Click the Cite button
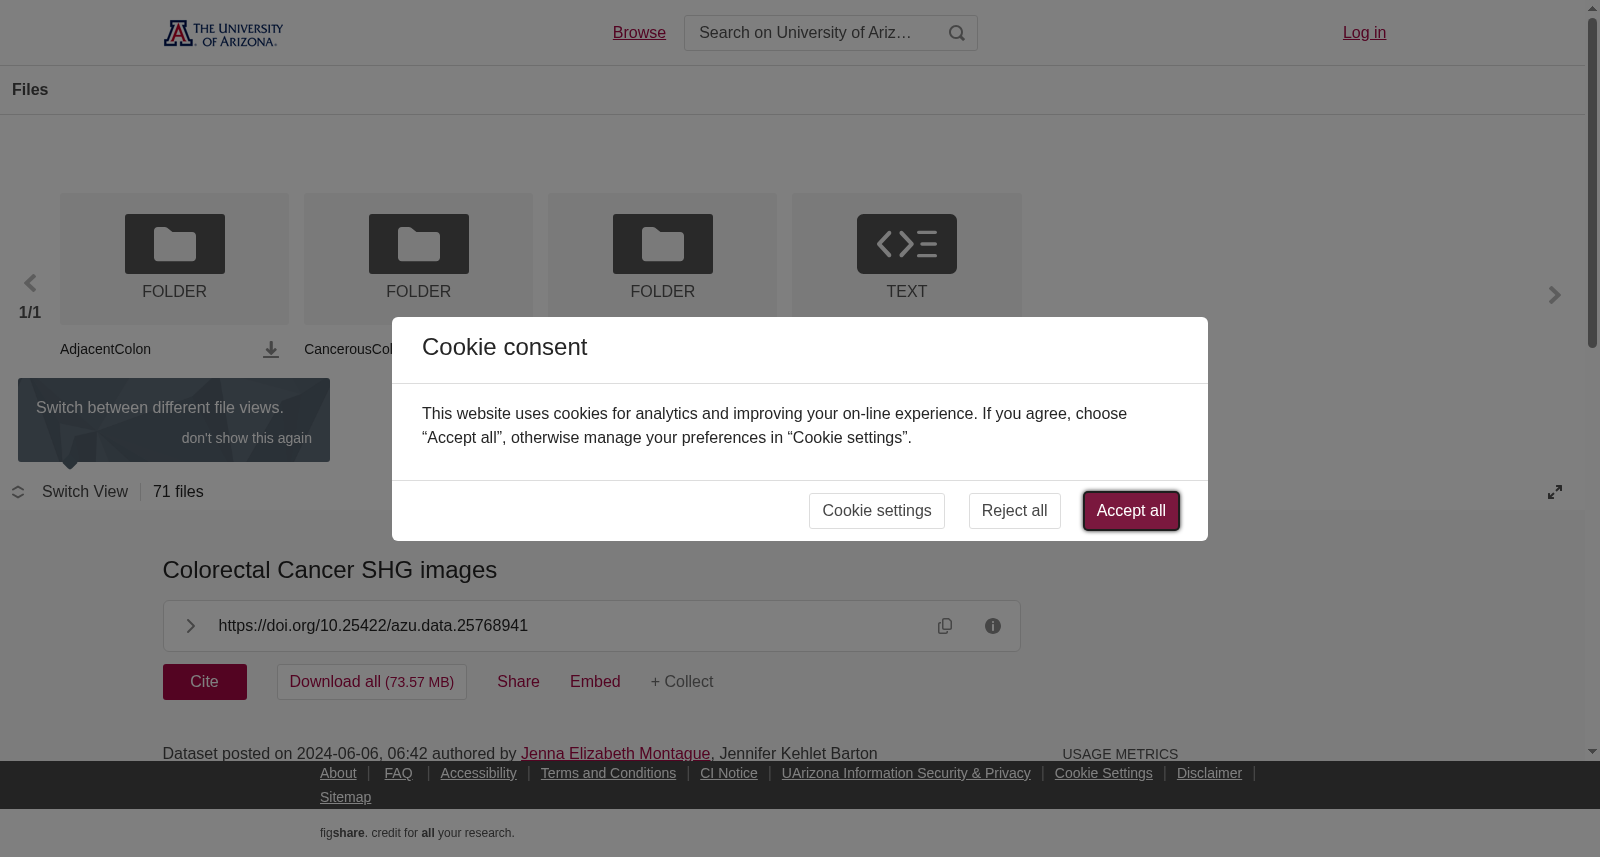Viewport: 1600px width, 857px height. pyautogui.click(x=205, y=682)
